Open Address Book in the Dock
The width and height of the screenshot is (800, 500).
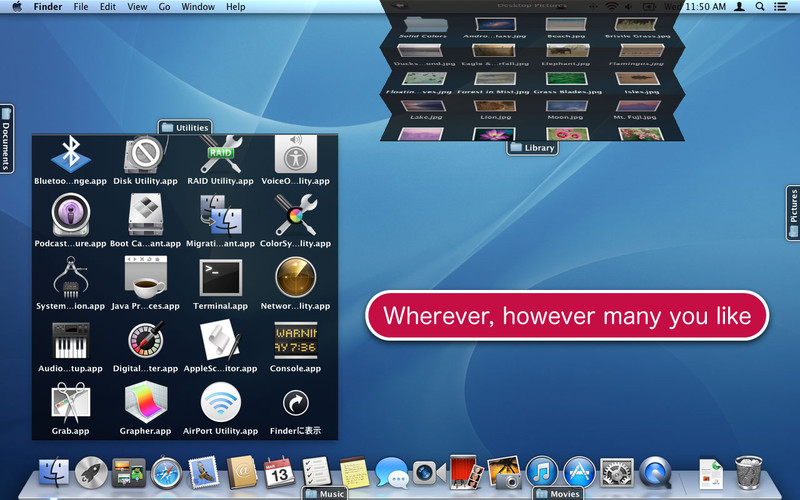pos(242,472)
